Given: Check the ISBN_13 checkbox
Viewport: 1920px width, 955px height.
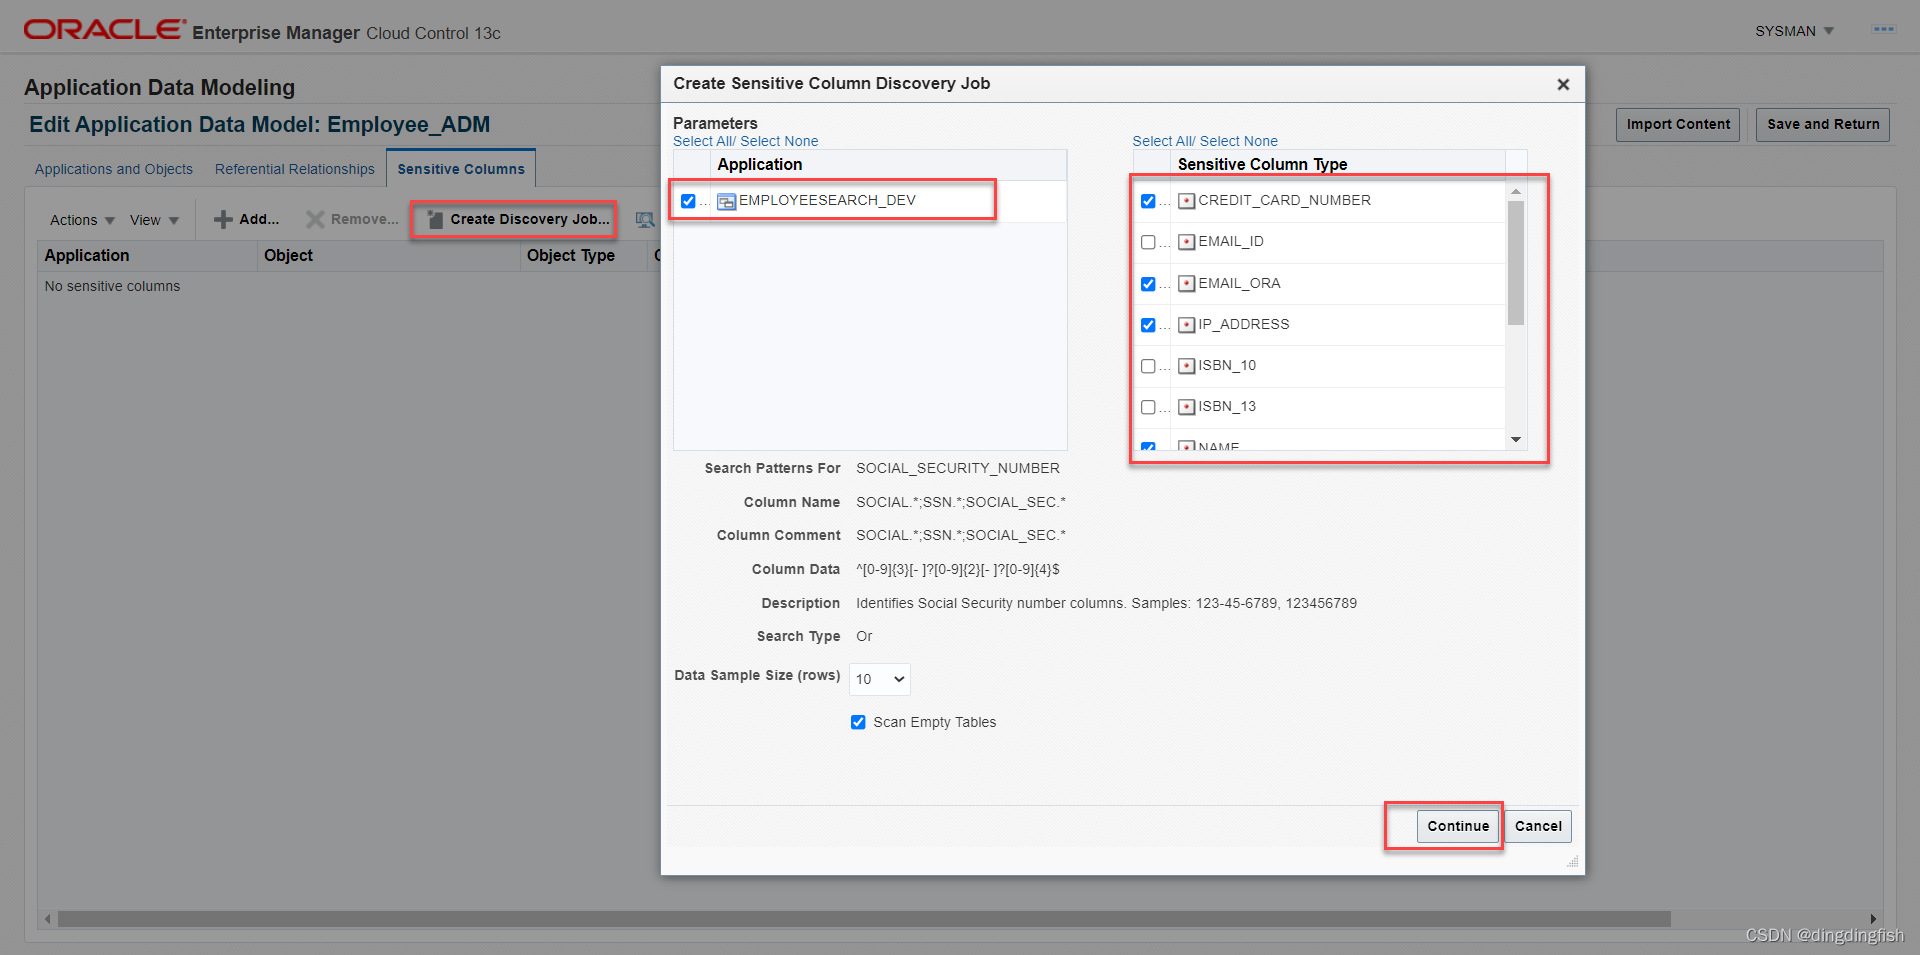Looking at the screenshot, I should tap(1148, 407).
